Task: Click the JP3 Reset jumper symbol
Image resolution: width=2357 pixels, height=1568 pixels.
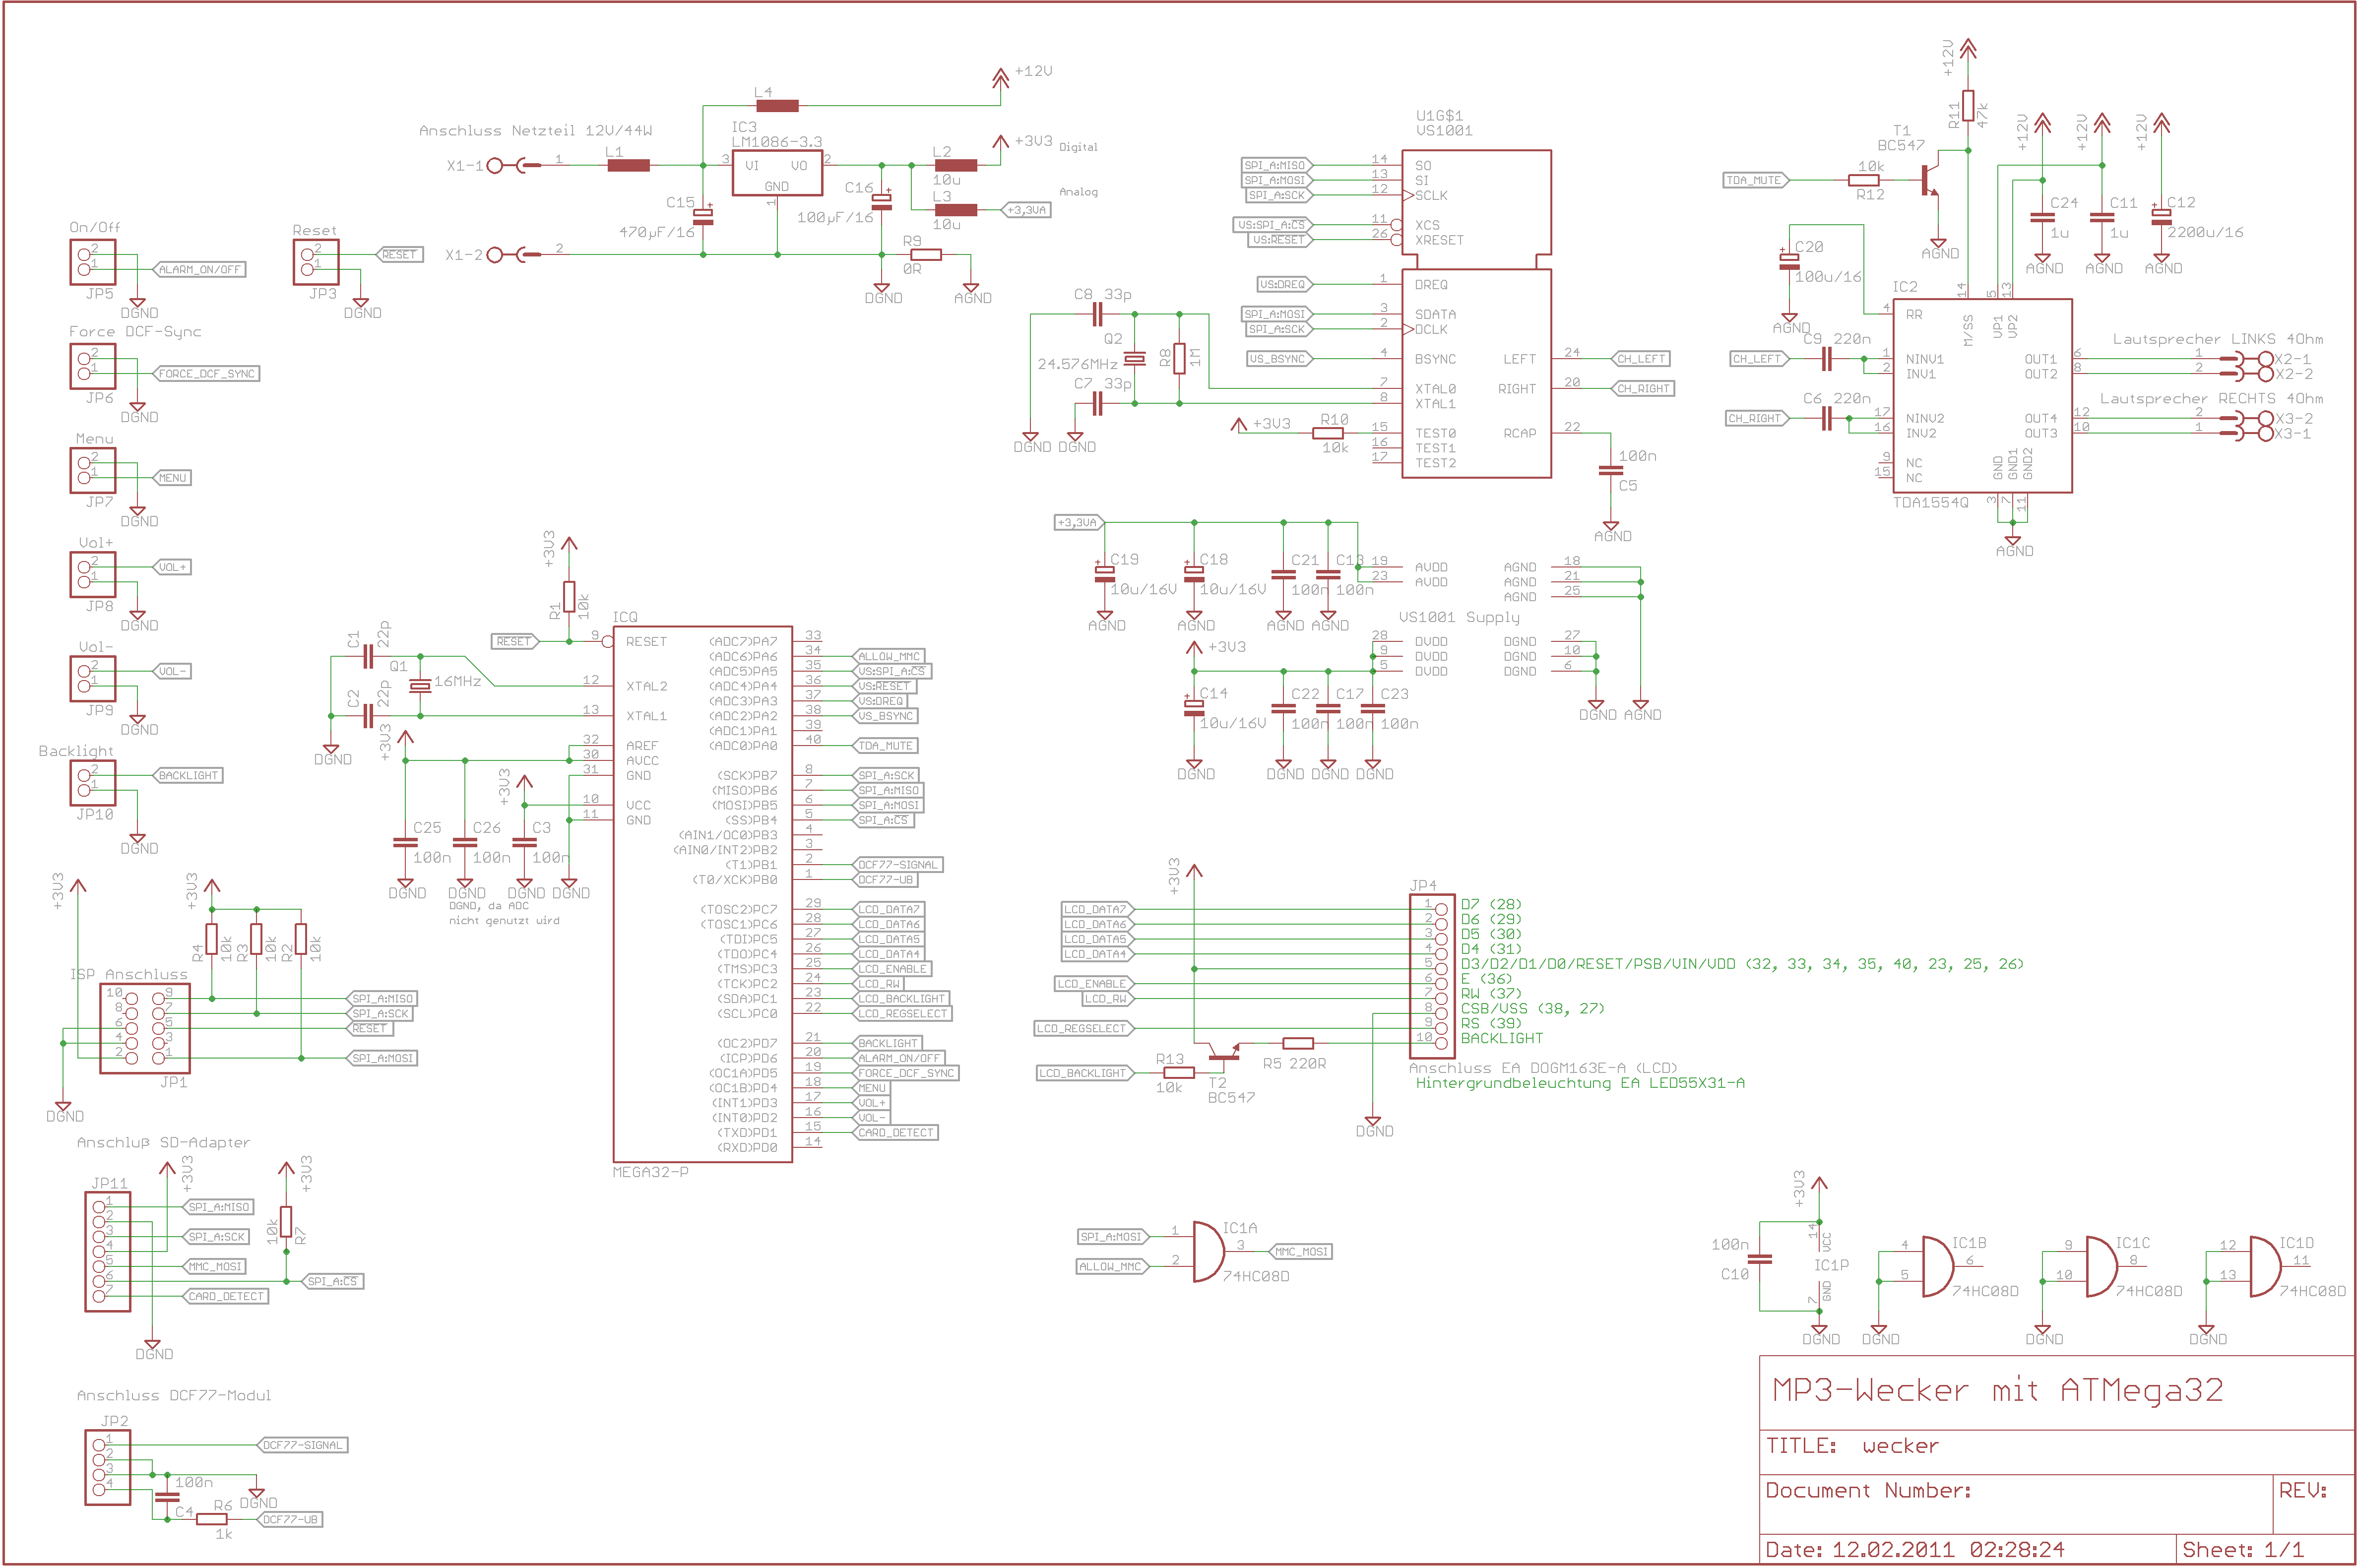Action: (x=316, y=262)
